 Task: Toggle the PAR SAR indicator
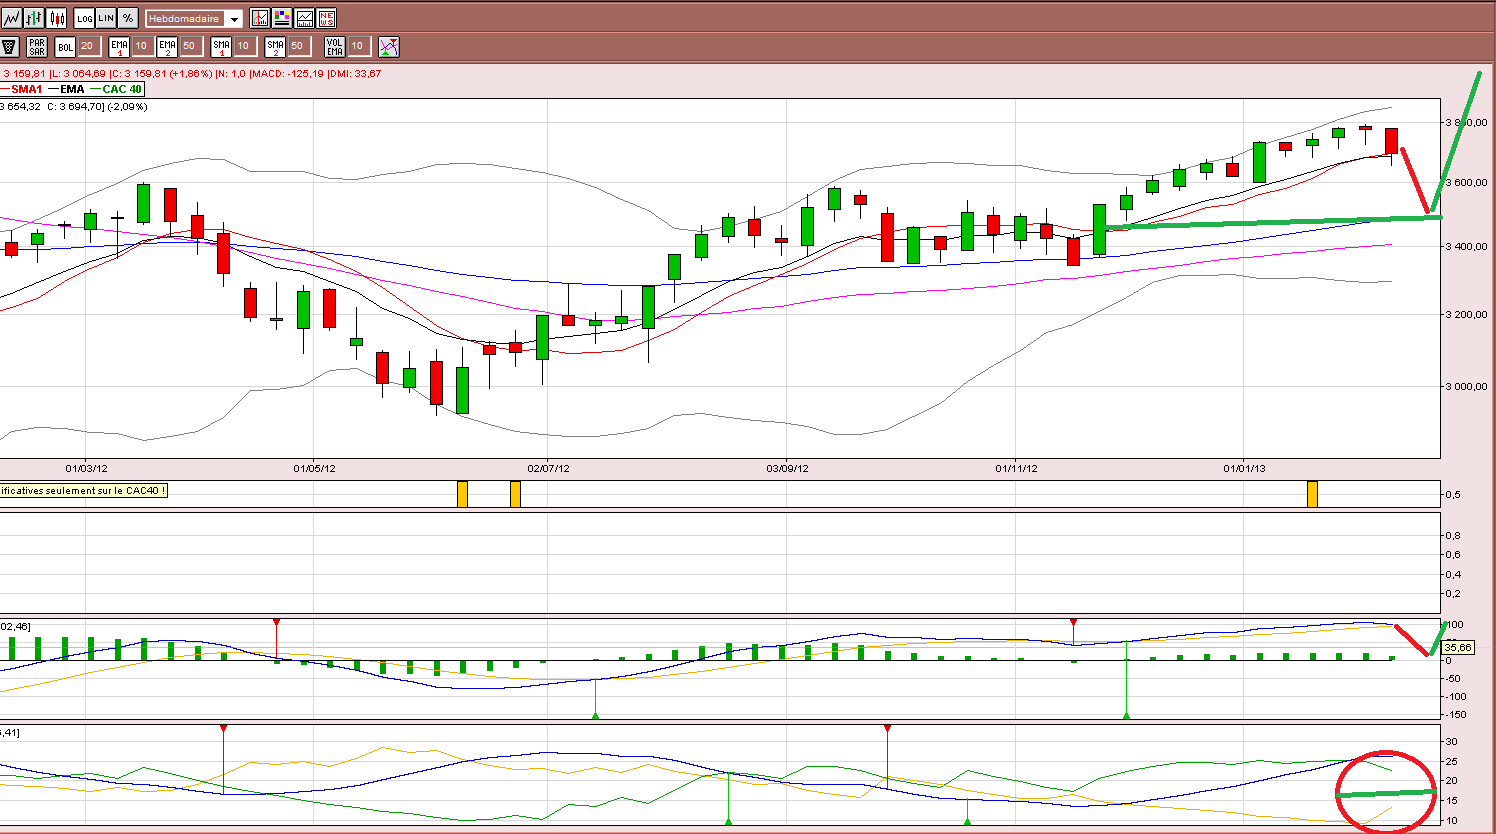tap(37, 46)
